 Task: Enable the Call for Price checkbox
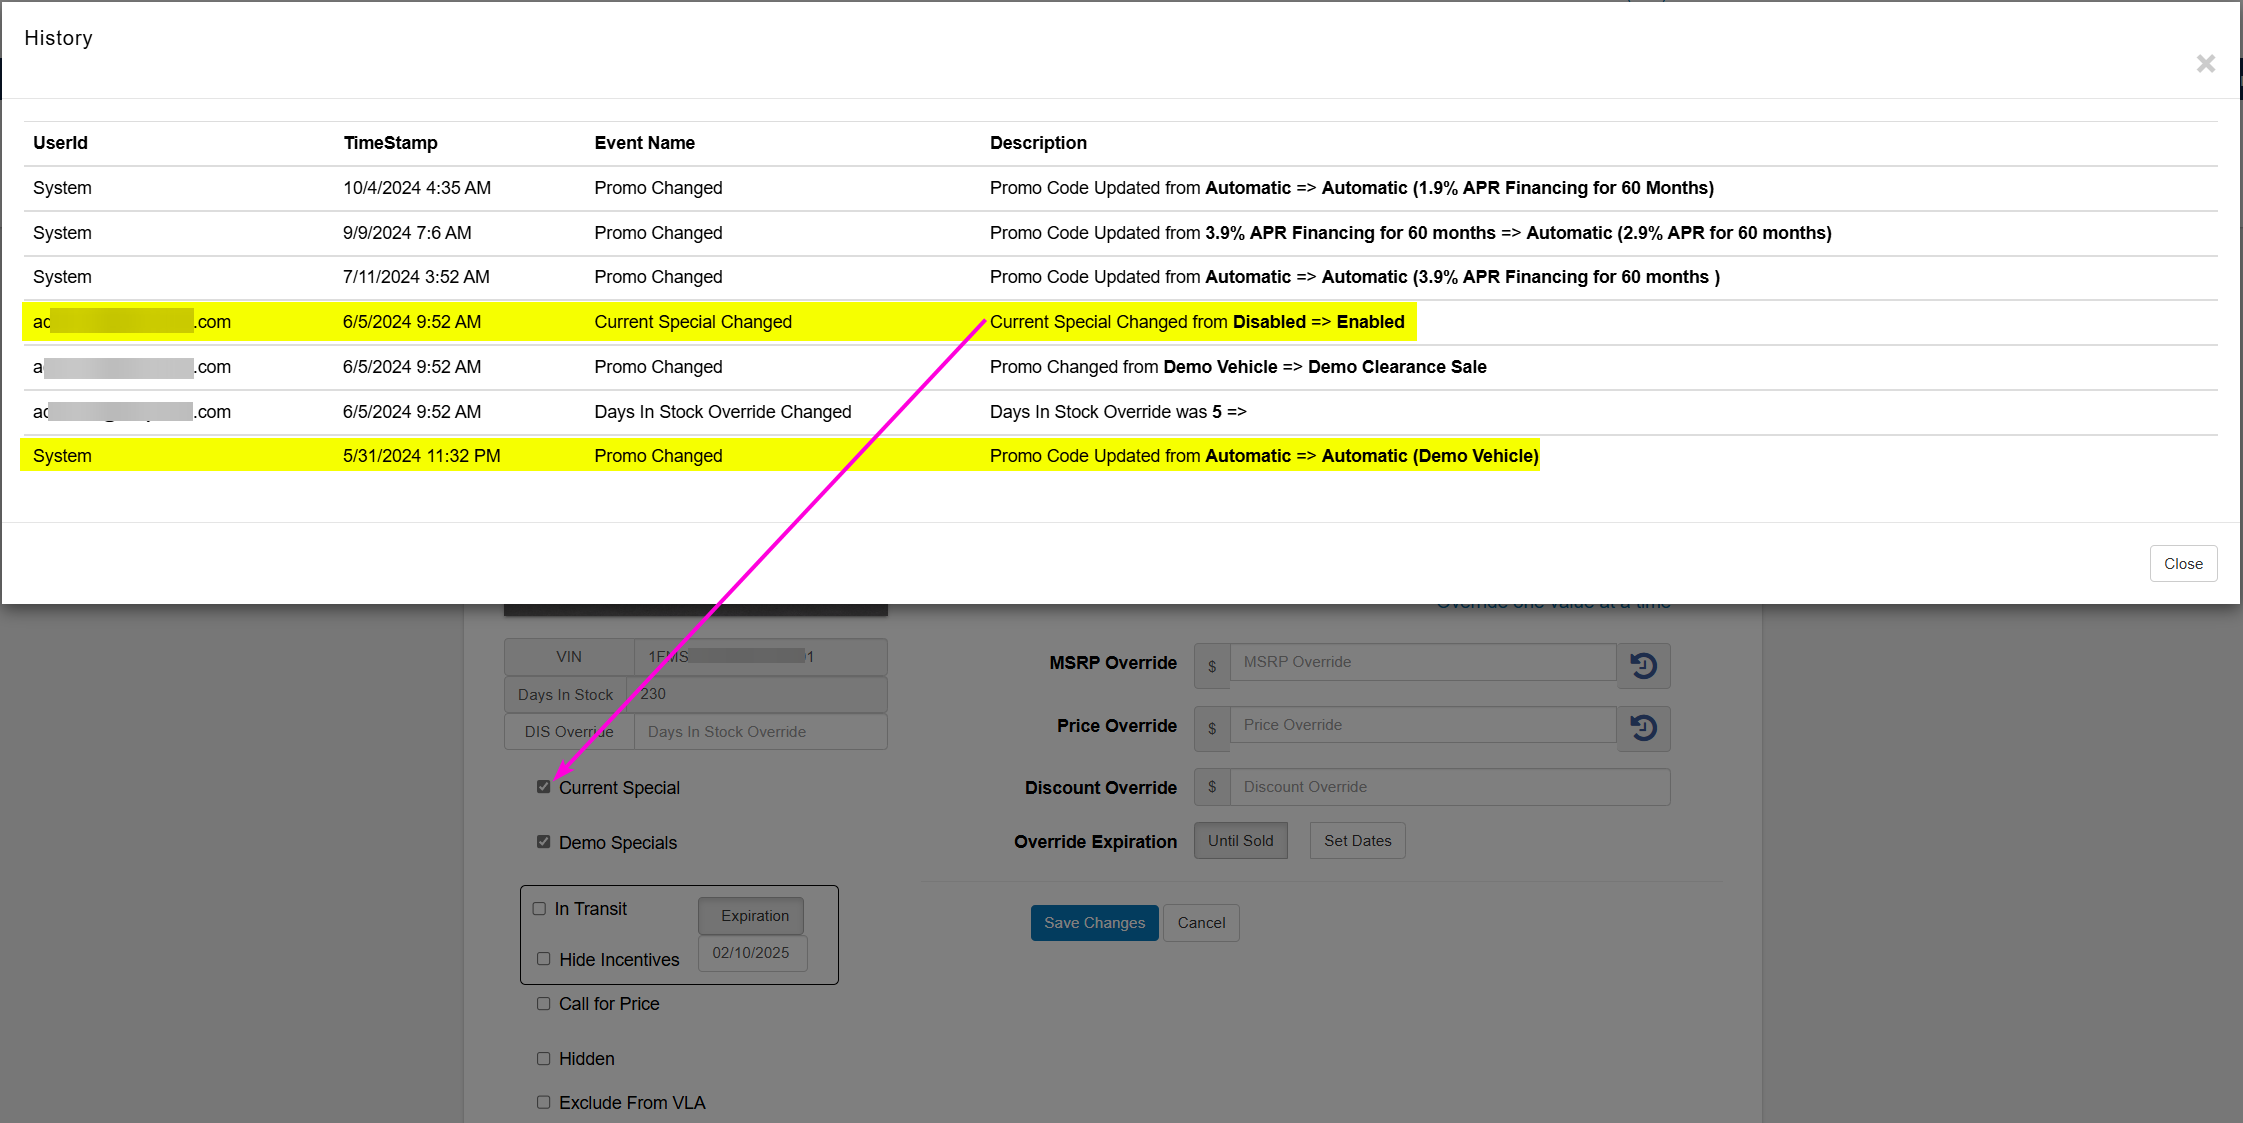click(544, 1004)
